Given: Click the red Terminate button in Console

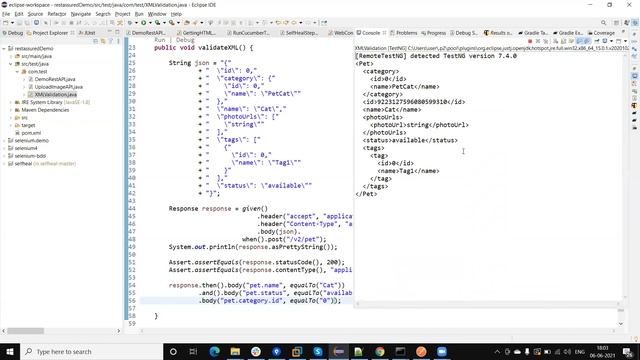Looking at the screenshot, I should pyautogui.click(x=530, y=41).
